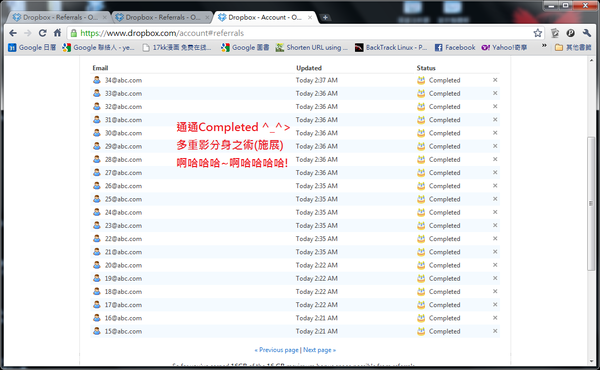Click the user avatar icon beside 27@abc.com
Viewport: 600px width, 370px height.
[97, 173]
